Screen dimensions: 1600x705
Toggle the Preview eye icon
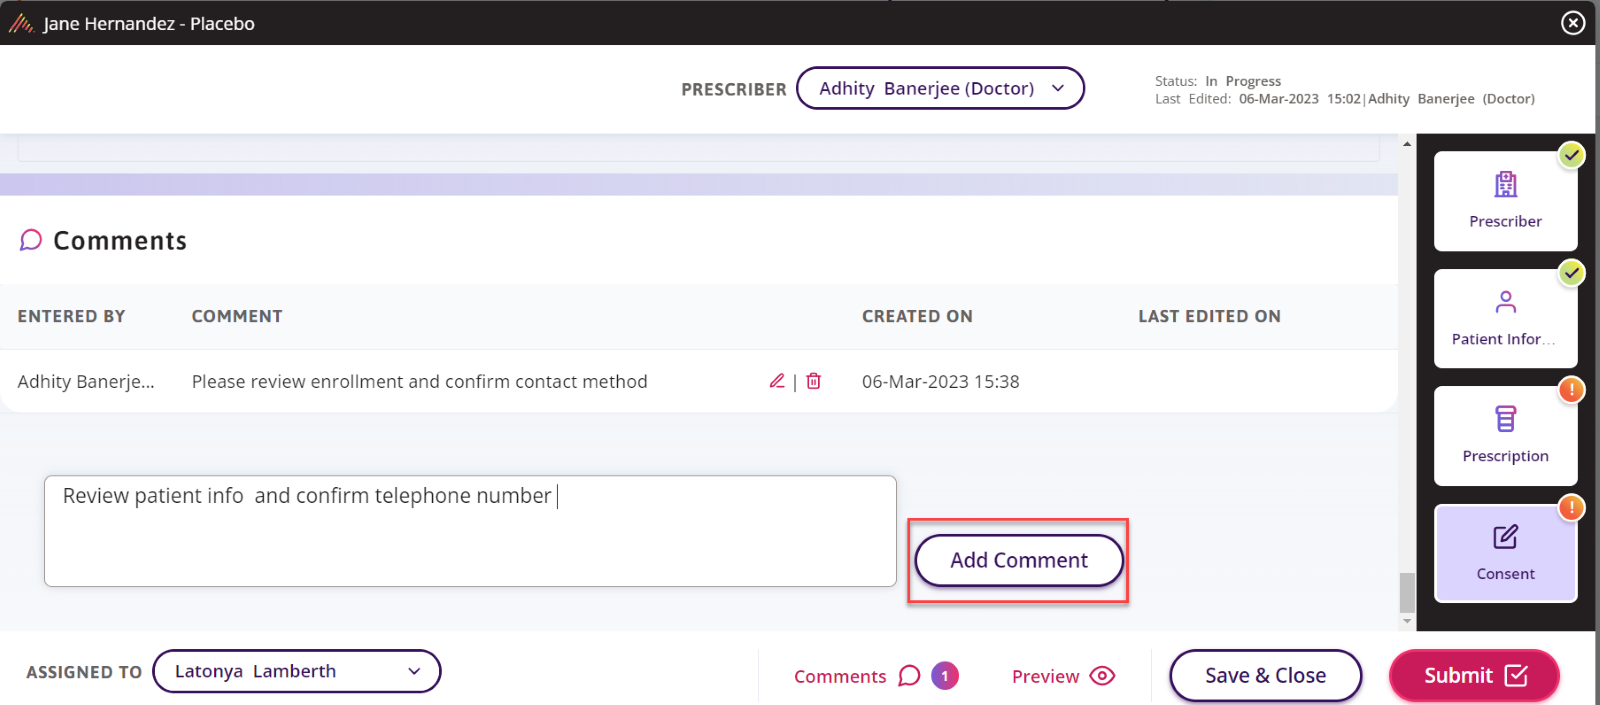coord(1102,676)
